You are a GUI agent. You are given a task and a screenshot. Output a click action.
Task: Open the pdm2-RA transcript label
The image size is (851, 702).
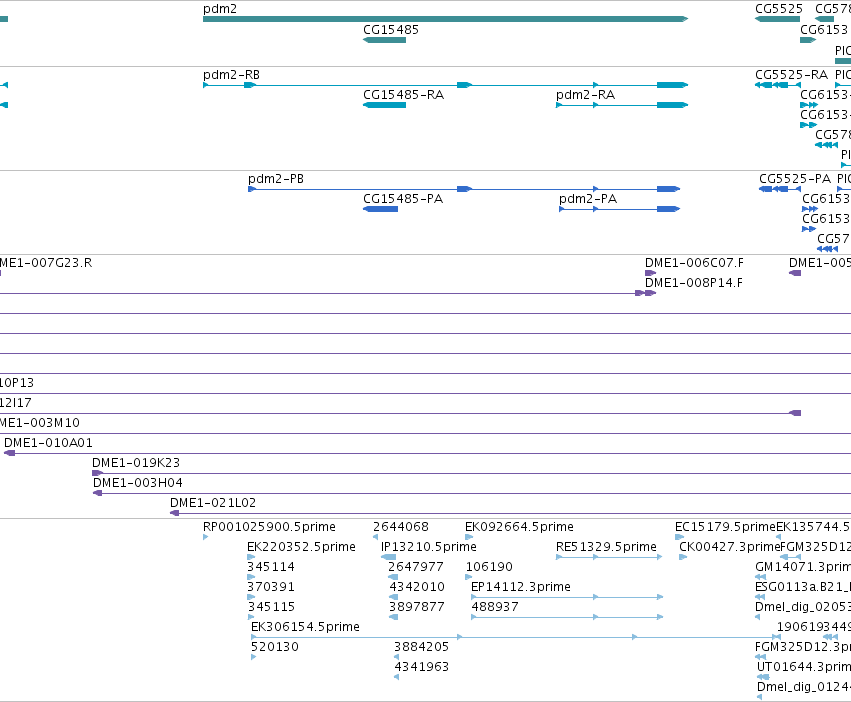pos(585,95)
